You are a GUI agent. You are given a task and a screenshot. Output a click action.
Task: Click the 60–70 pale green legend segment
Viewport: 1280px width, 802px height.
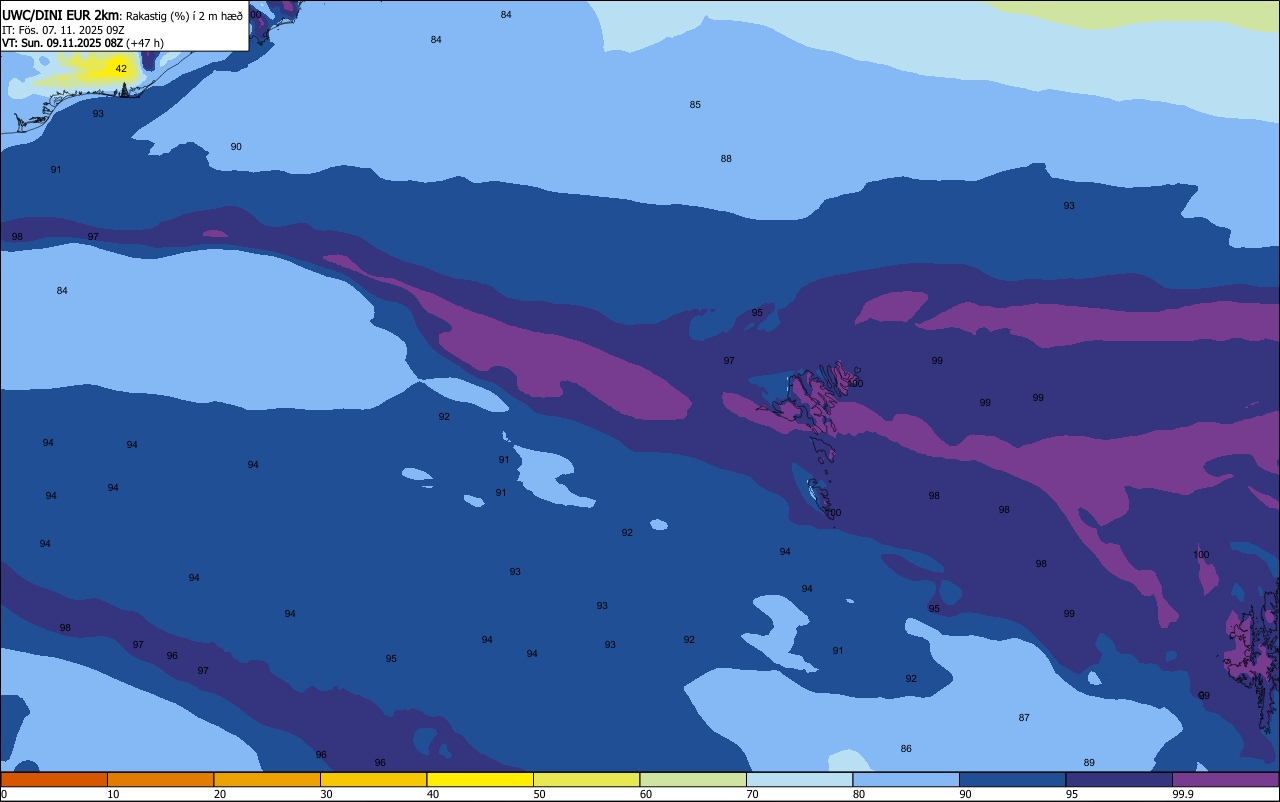point(693,779)
